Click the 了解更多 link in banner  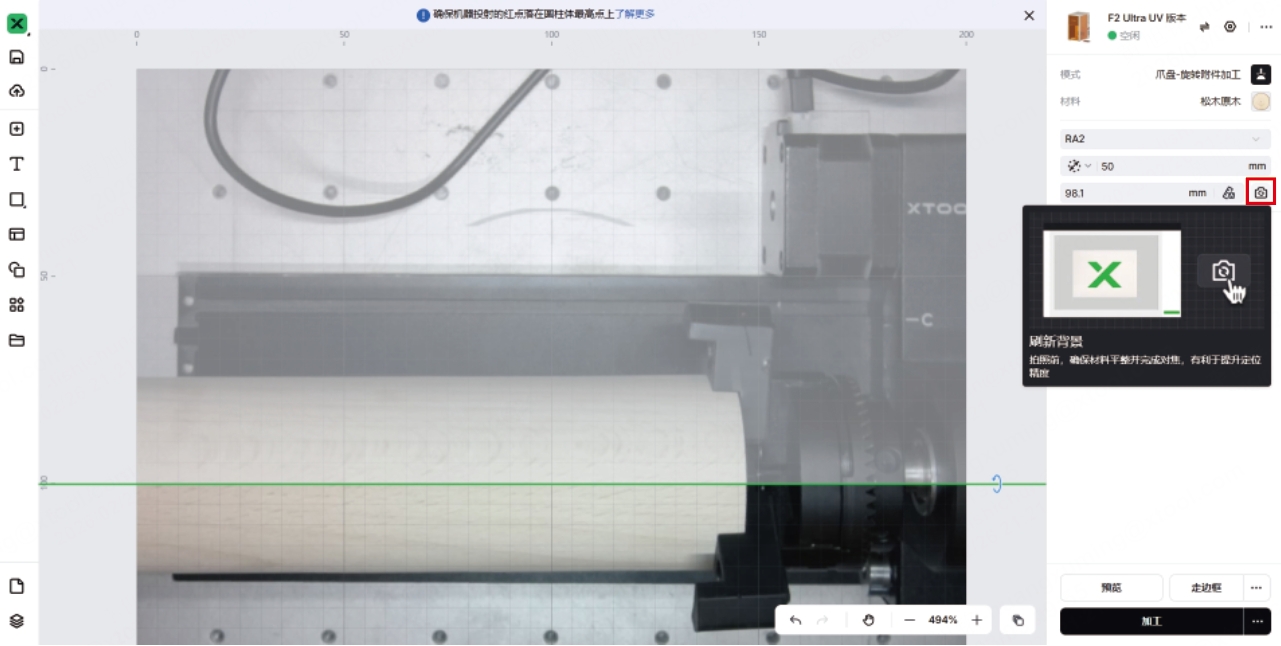click(x=634, y=15)
